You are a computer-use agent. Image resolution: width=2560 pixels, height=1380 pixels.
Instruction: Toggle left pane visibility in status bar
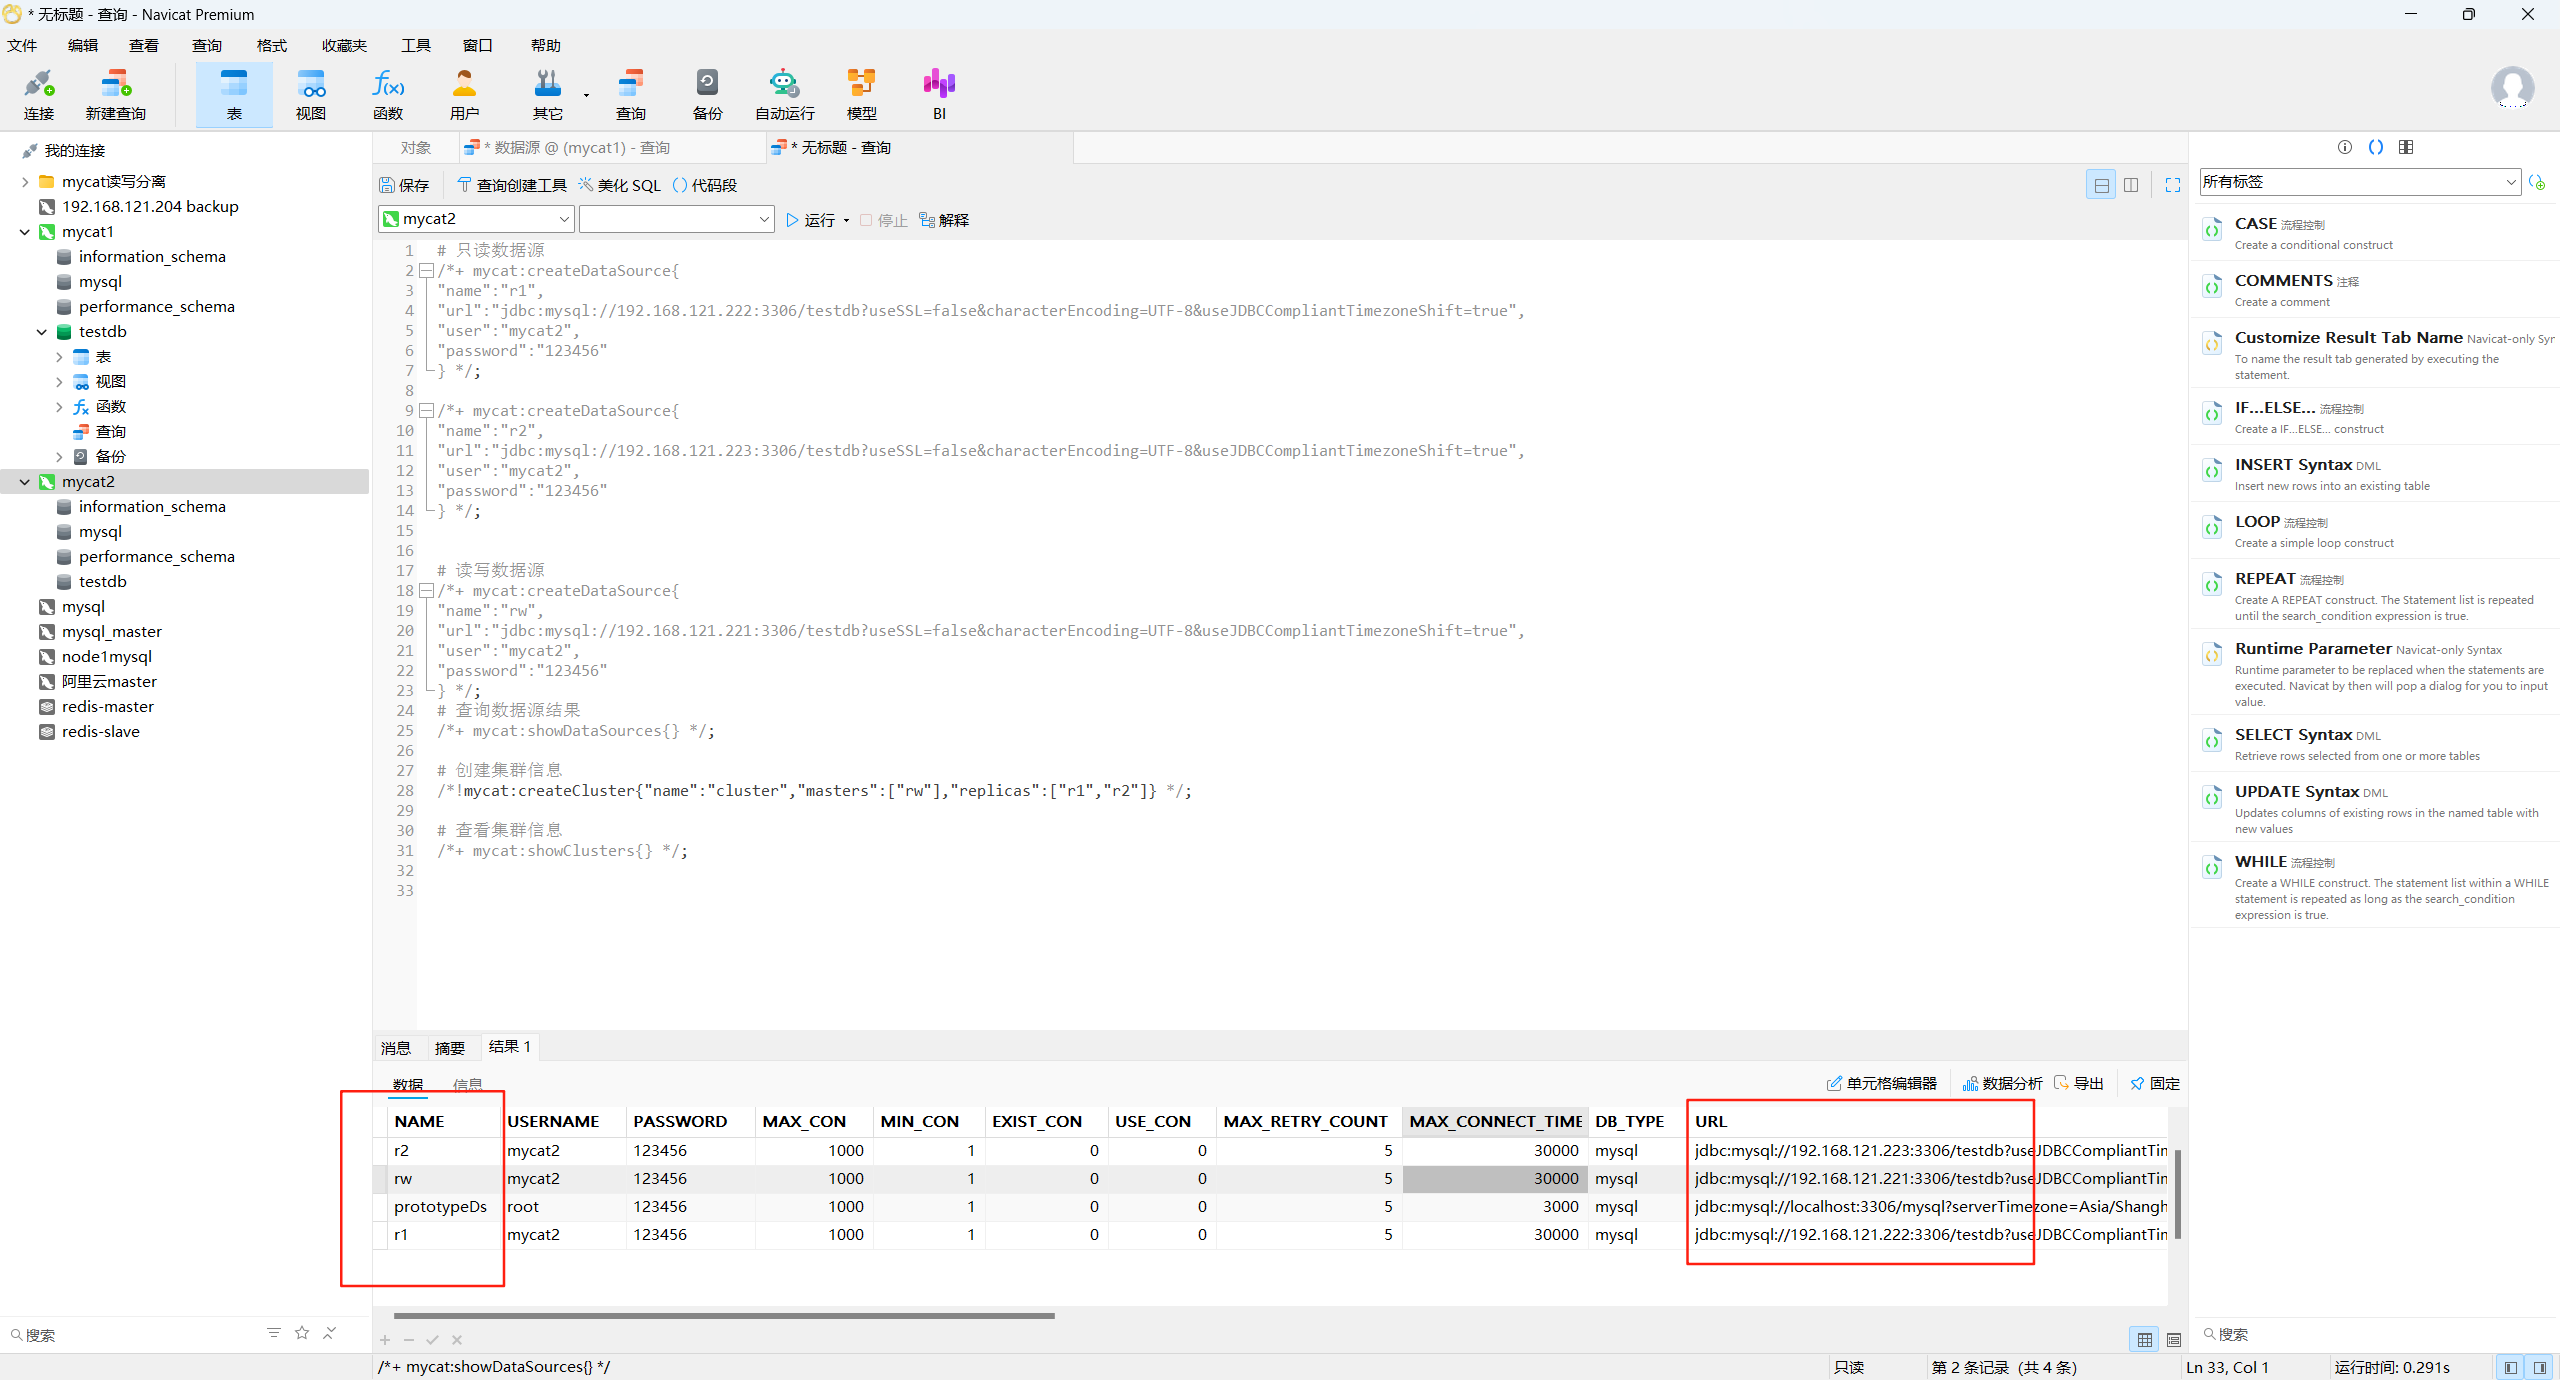(x=2511, y=1367)
